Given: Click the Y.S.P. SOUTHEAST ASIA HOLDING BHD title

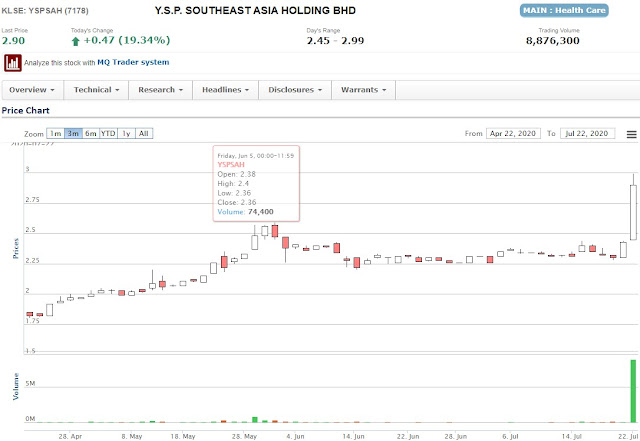Looking at the screenshot, I should [x=255, y=11].
